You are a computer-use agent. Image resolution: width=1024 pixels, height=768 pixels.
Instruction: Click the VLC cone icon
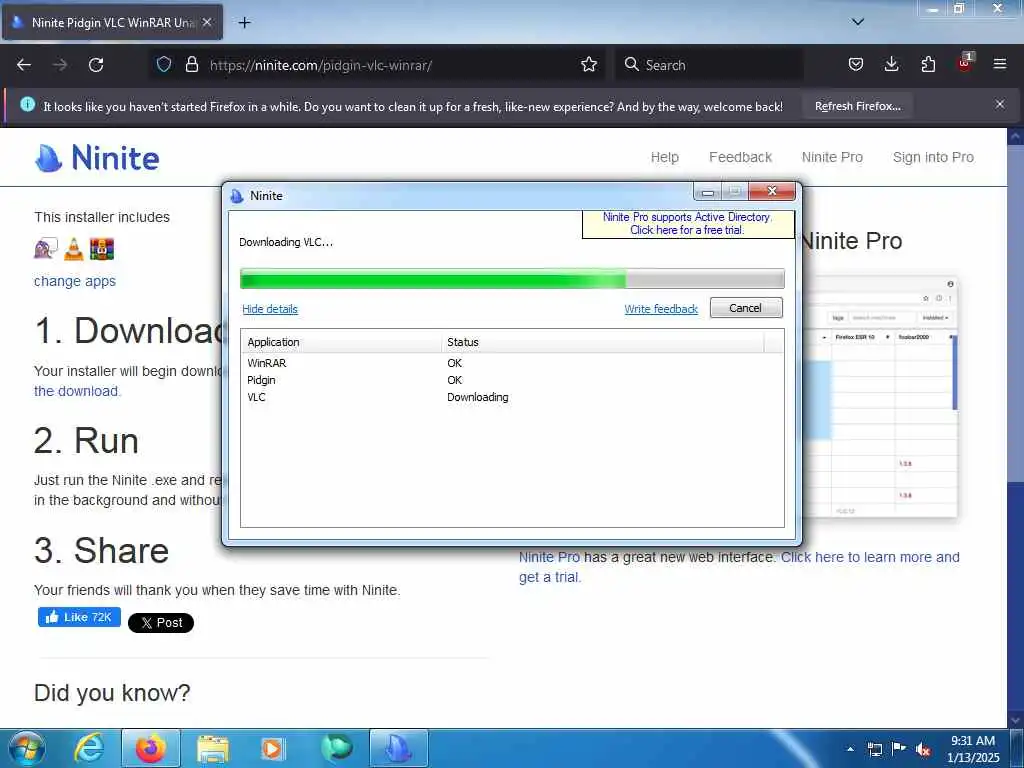pos(74,249)
